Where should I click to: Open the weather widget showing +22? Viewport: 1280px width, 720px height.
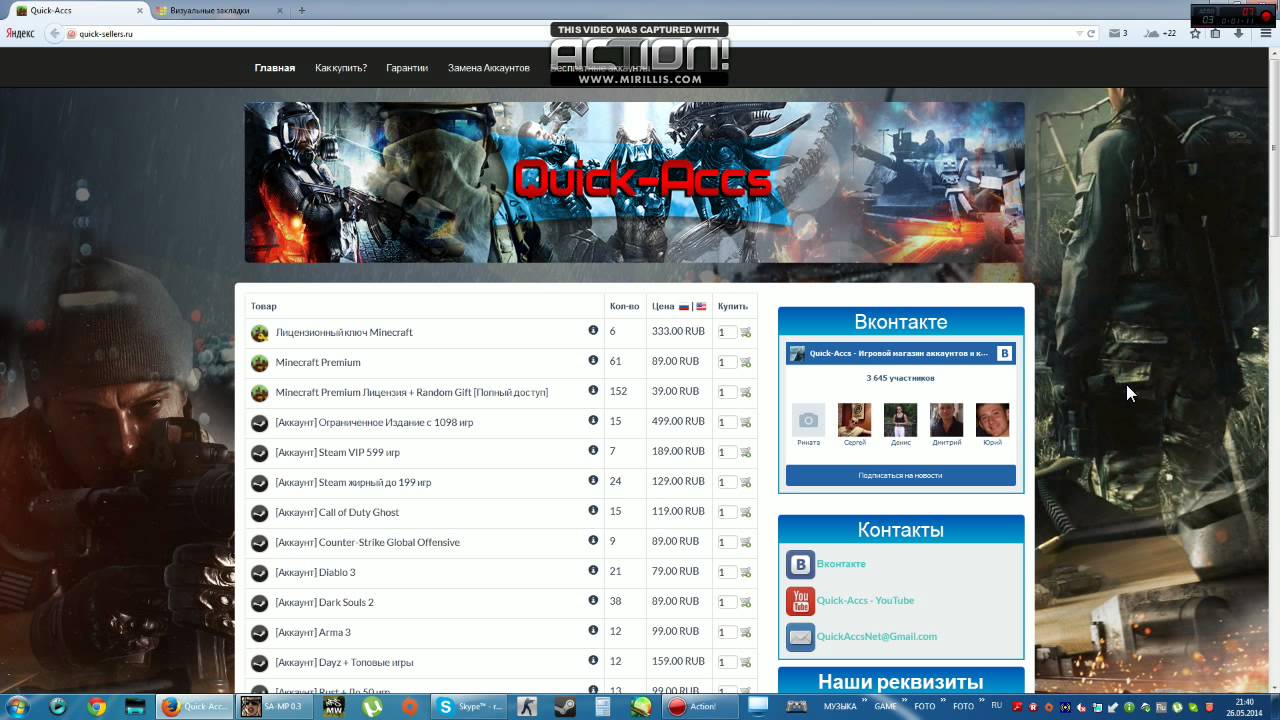tap(1161, 33)
